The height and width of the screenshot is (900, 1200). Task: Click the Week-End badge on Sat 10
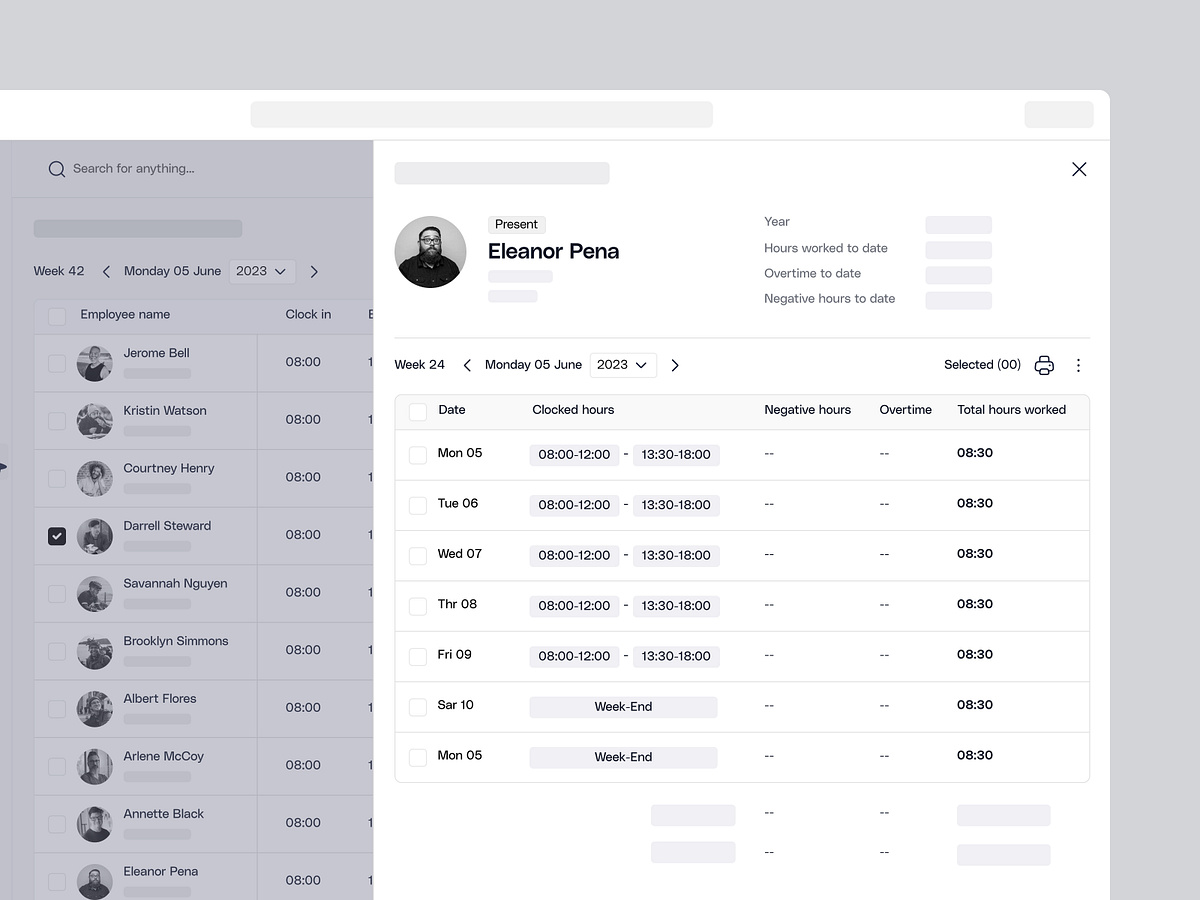pyautogui.click(x=623, y=706)
